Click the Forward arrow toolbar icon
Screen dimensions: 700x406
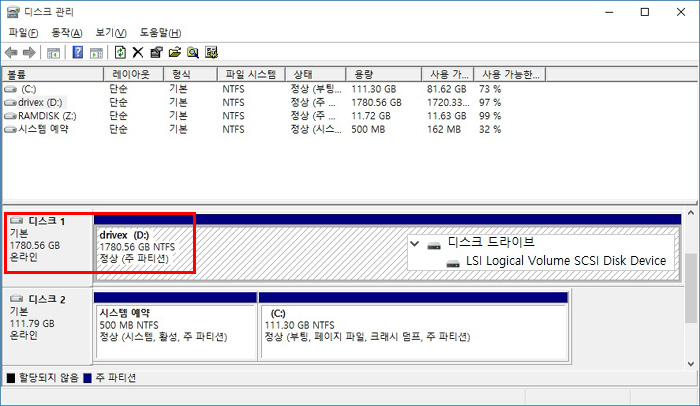[29, 53]
